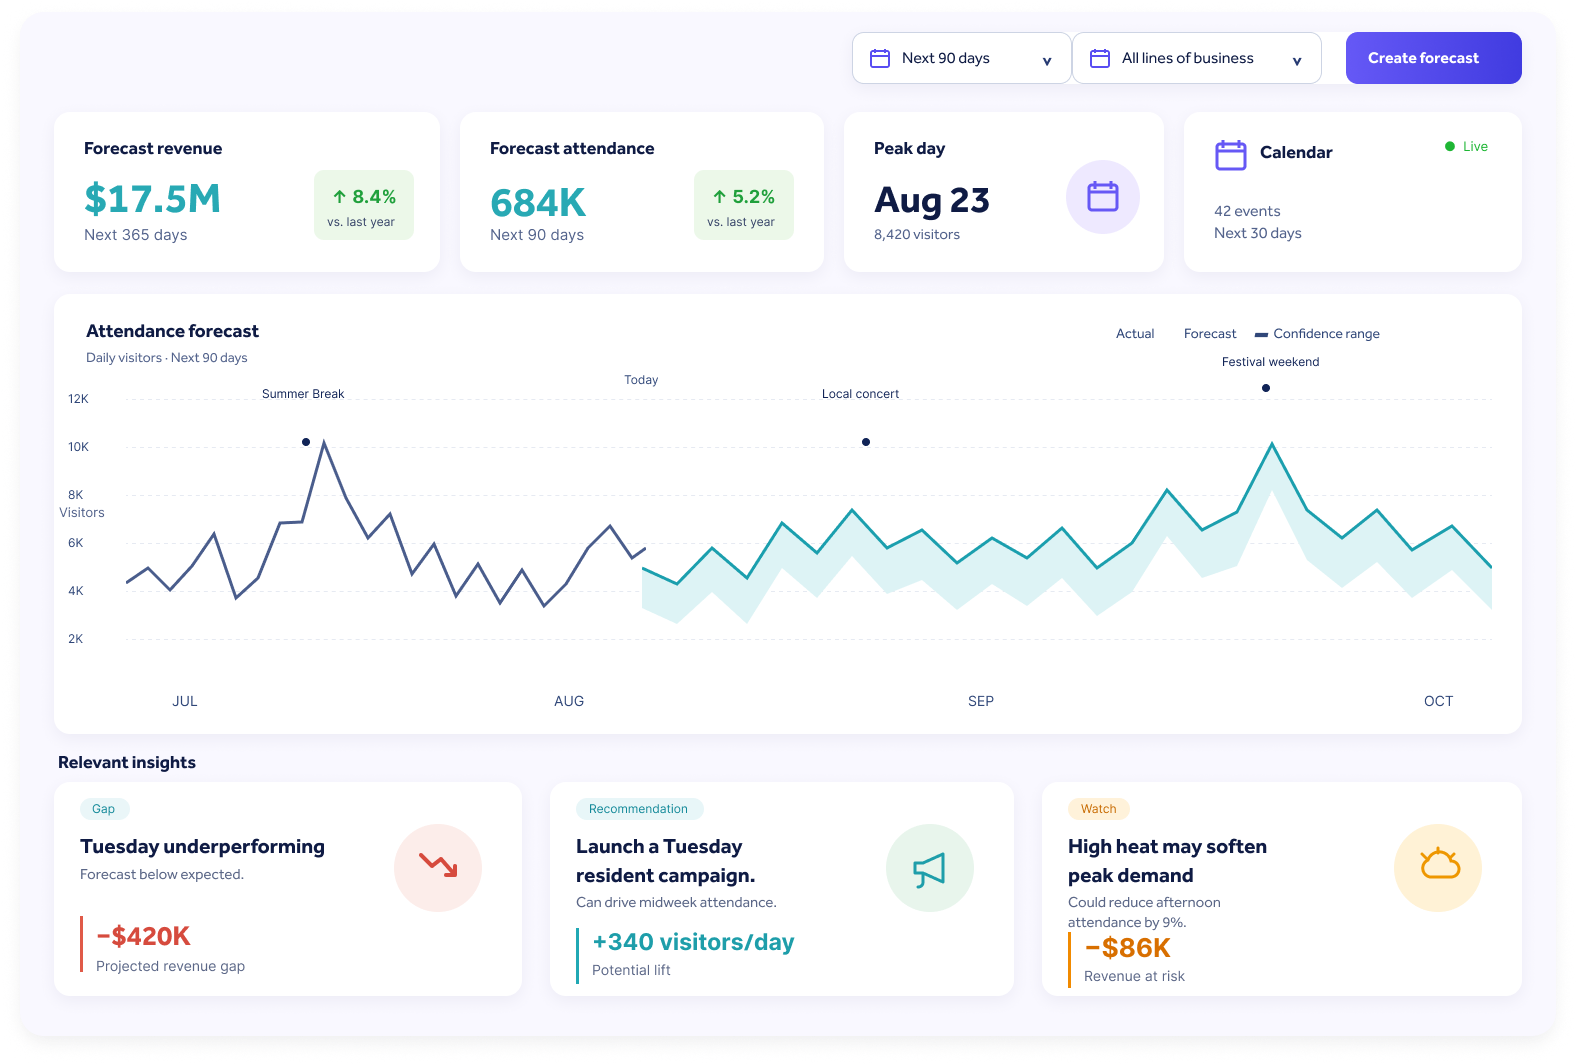Click the purple calendar icon on Peak day card
1576x1064 pixels.
(x=1103, y=197)
